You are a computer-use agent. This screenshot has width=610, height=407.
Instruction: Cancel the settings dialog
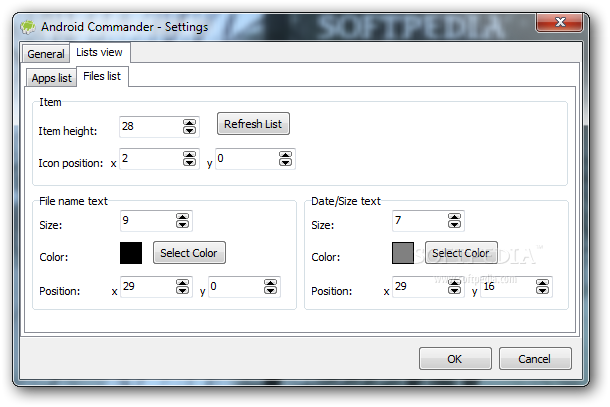pyautogui.click(x=535, y=359)
